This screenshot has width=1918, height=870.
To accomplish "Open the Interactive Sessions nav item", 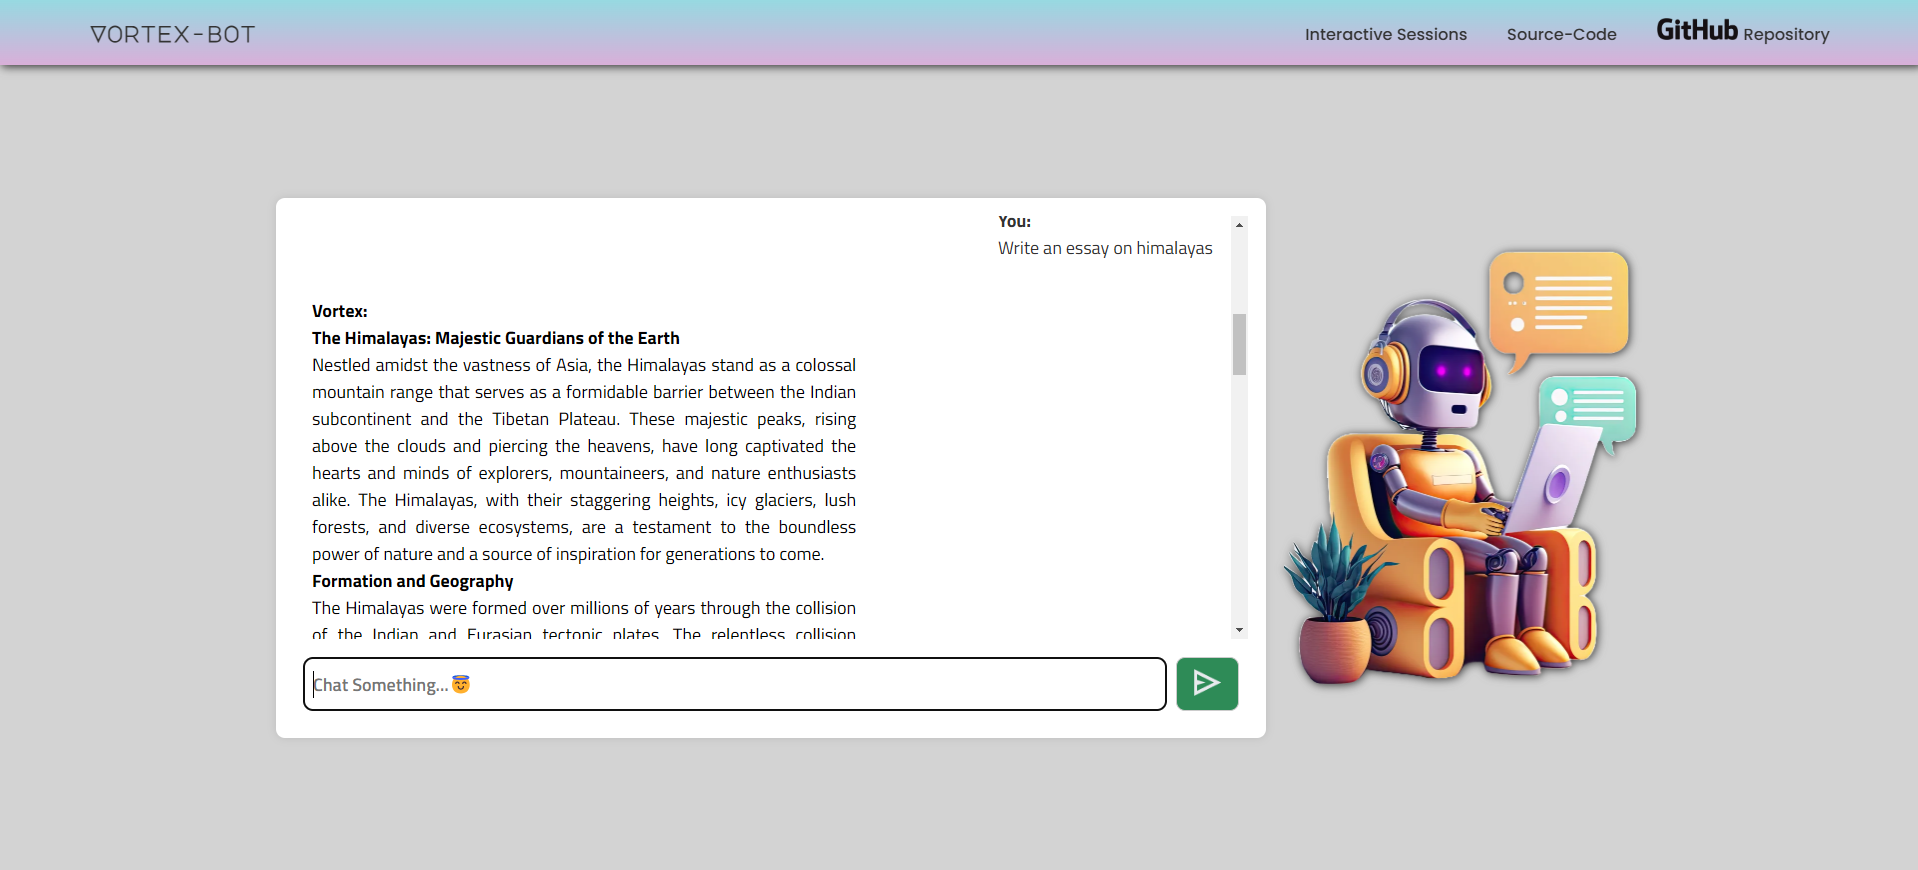I will [1385, 34].
